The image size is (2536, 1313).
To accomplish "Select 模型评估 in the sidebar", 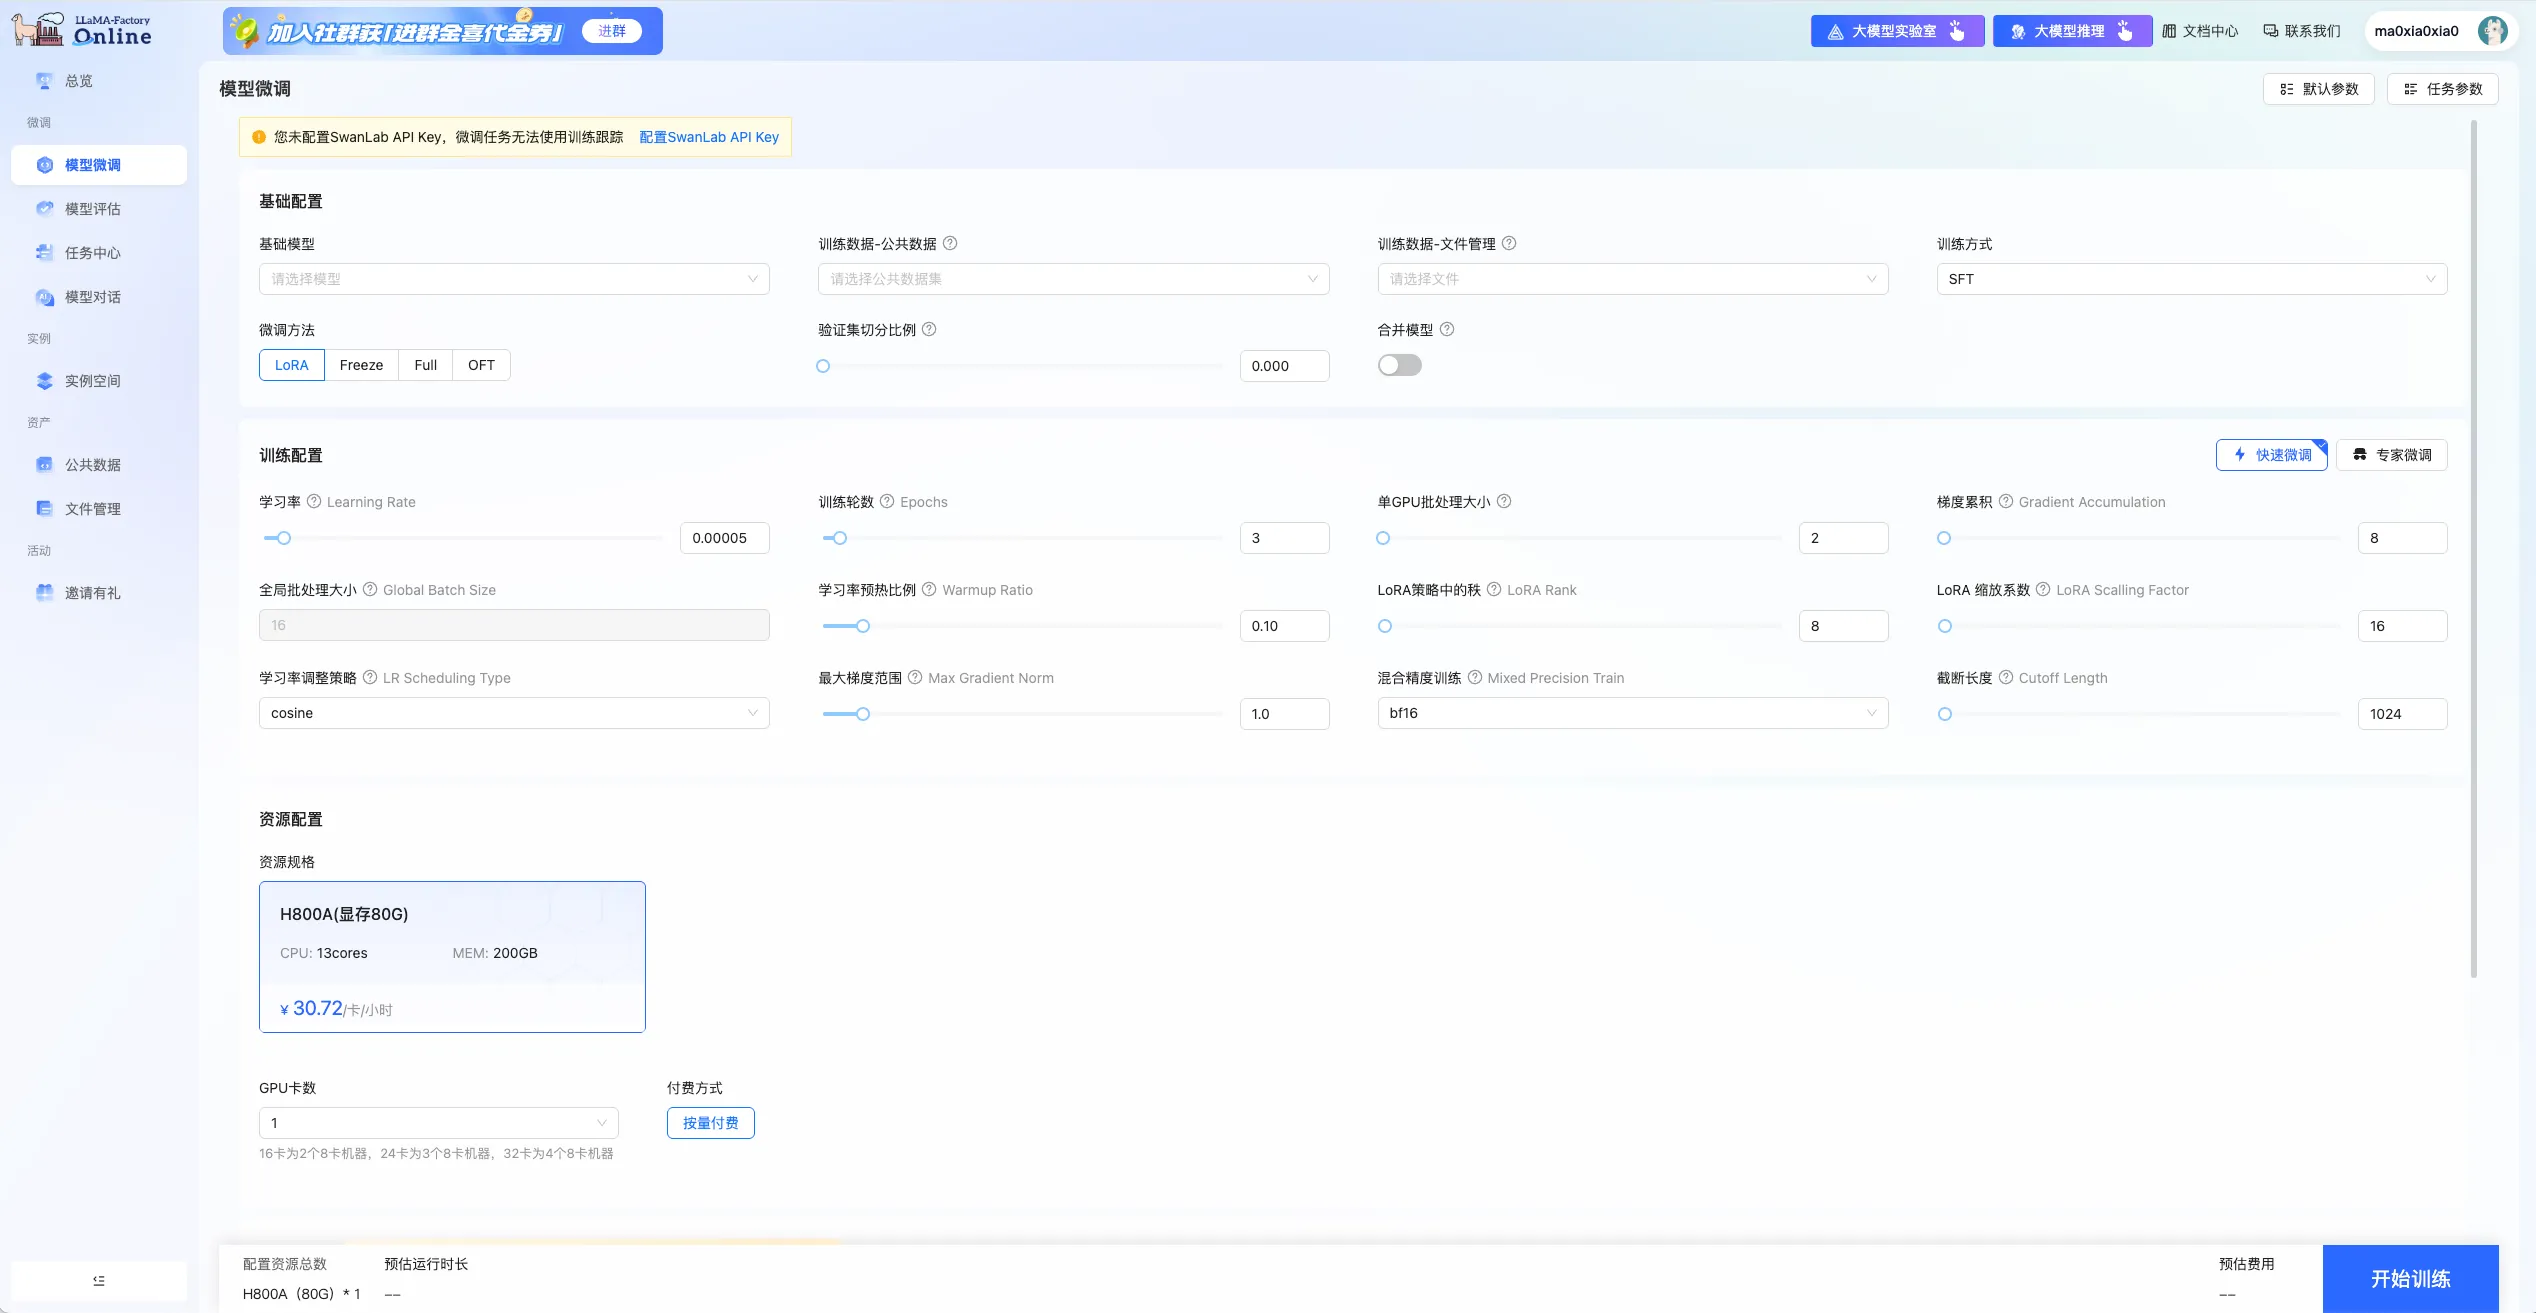I will [91, 208].
